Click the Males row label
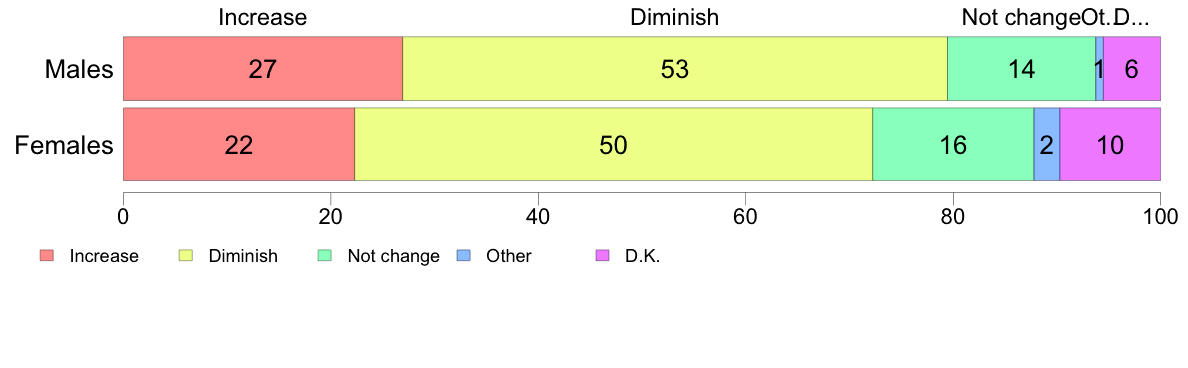 point(79,70)
